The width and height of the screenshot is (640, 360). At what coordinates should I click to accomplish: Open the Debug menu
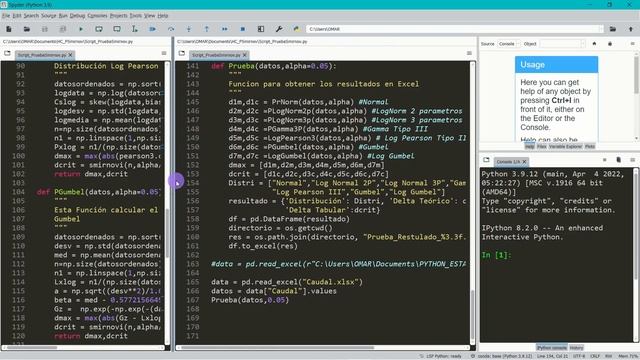[77, 16]
